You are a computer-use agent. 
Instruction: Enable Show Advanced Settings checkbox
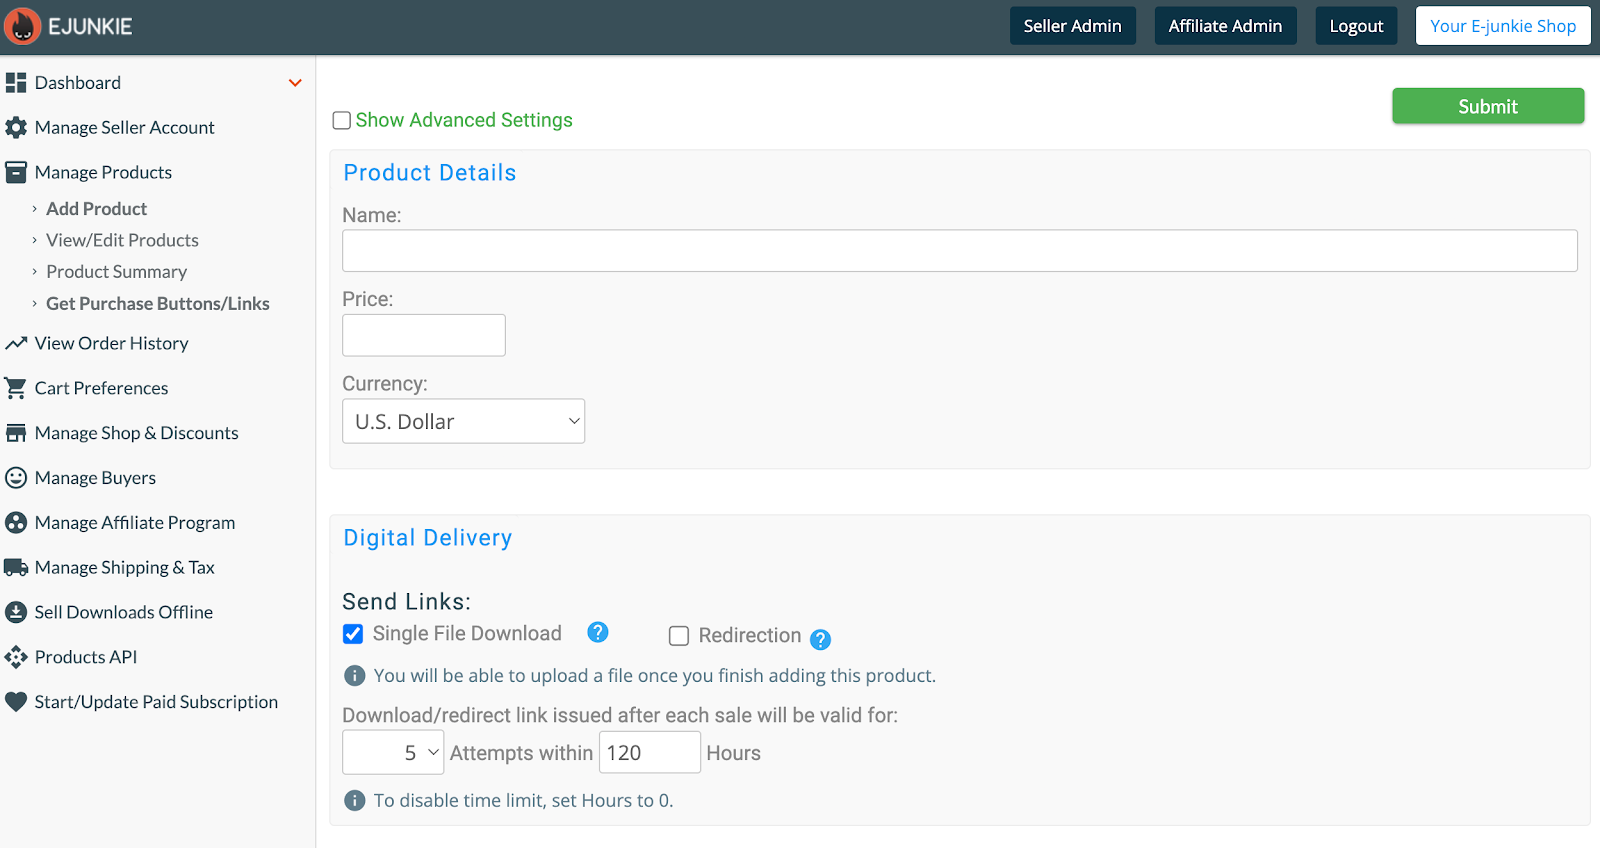[x=342, y=120]
